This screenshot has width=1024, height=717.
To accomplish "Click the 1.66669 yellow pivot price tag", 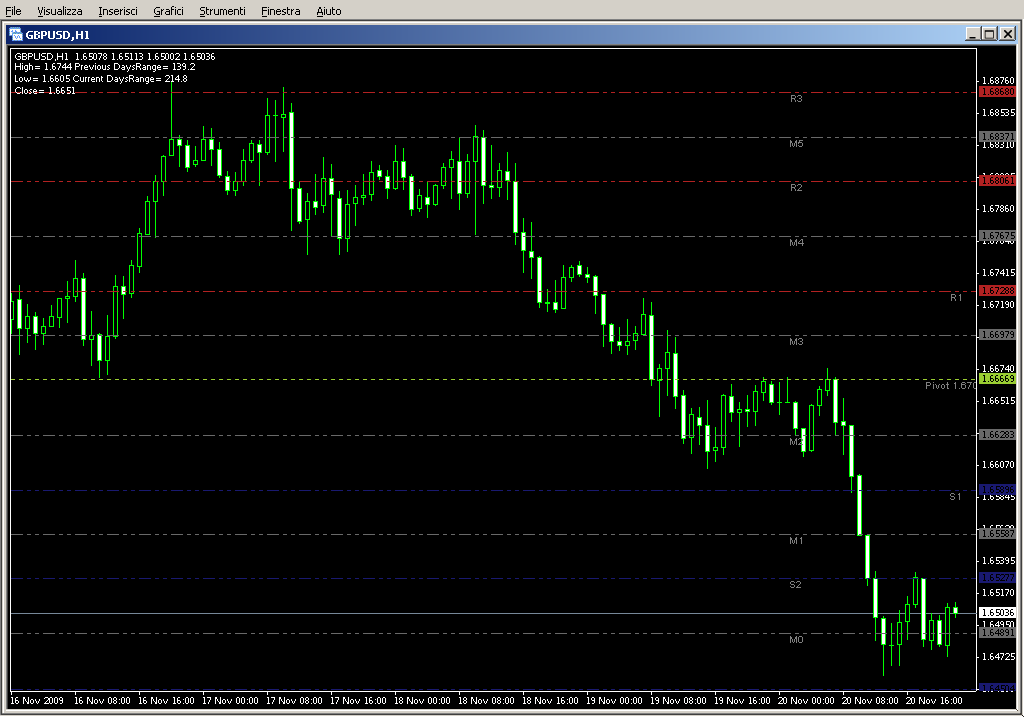I will (997, 379).
